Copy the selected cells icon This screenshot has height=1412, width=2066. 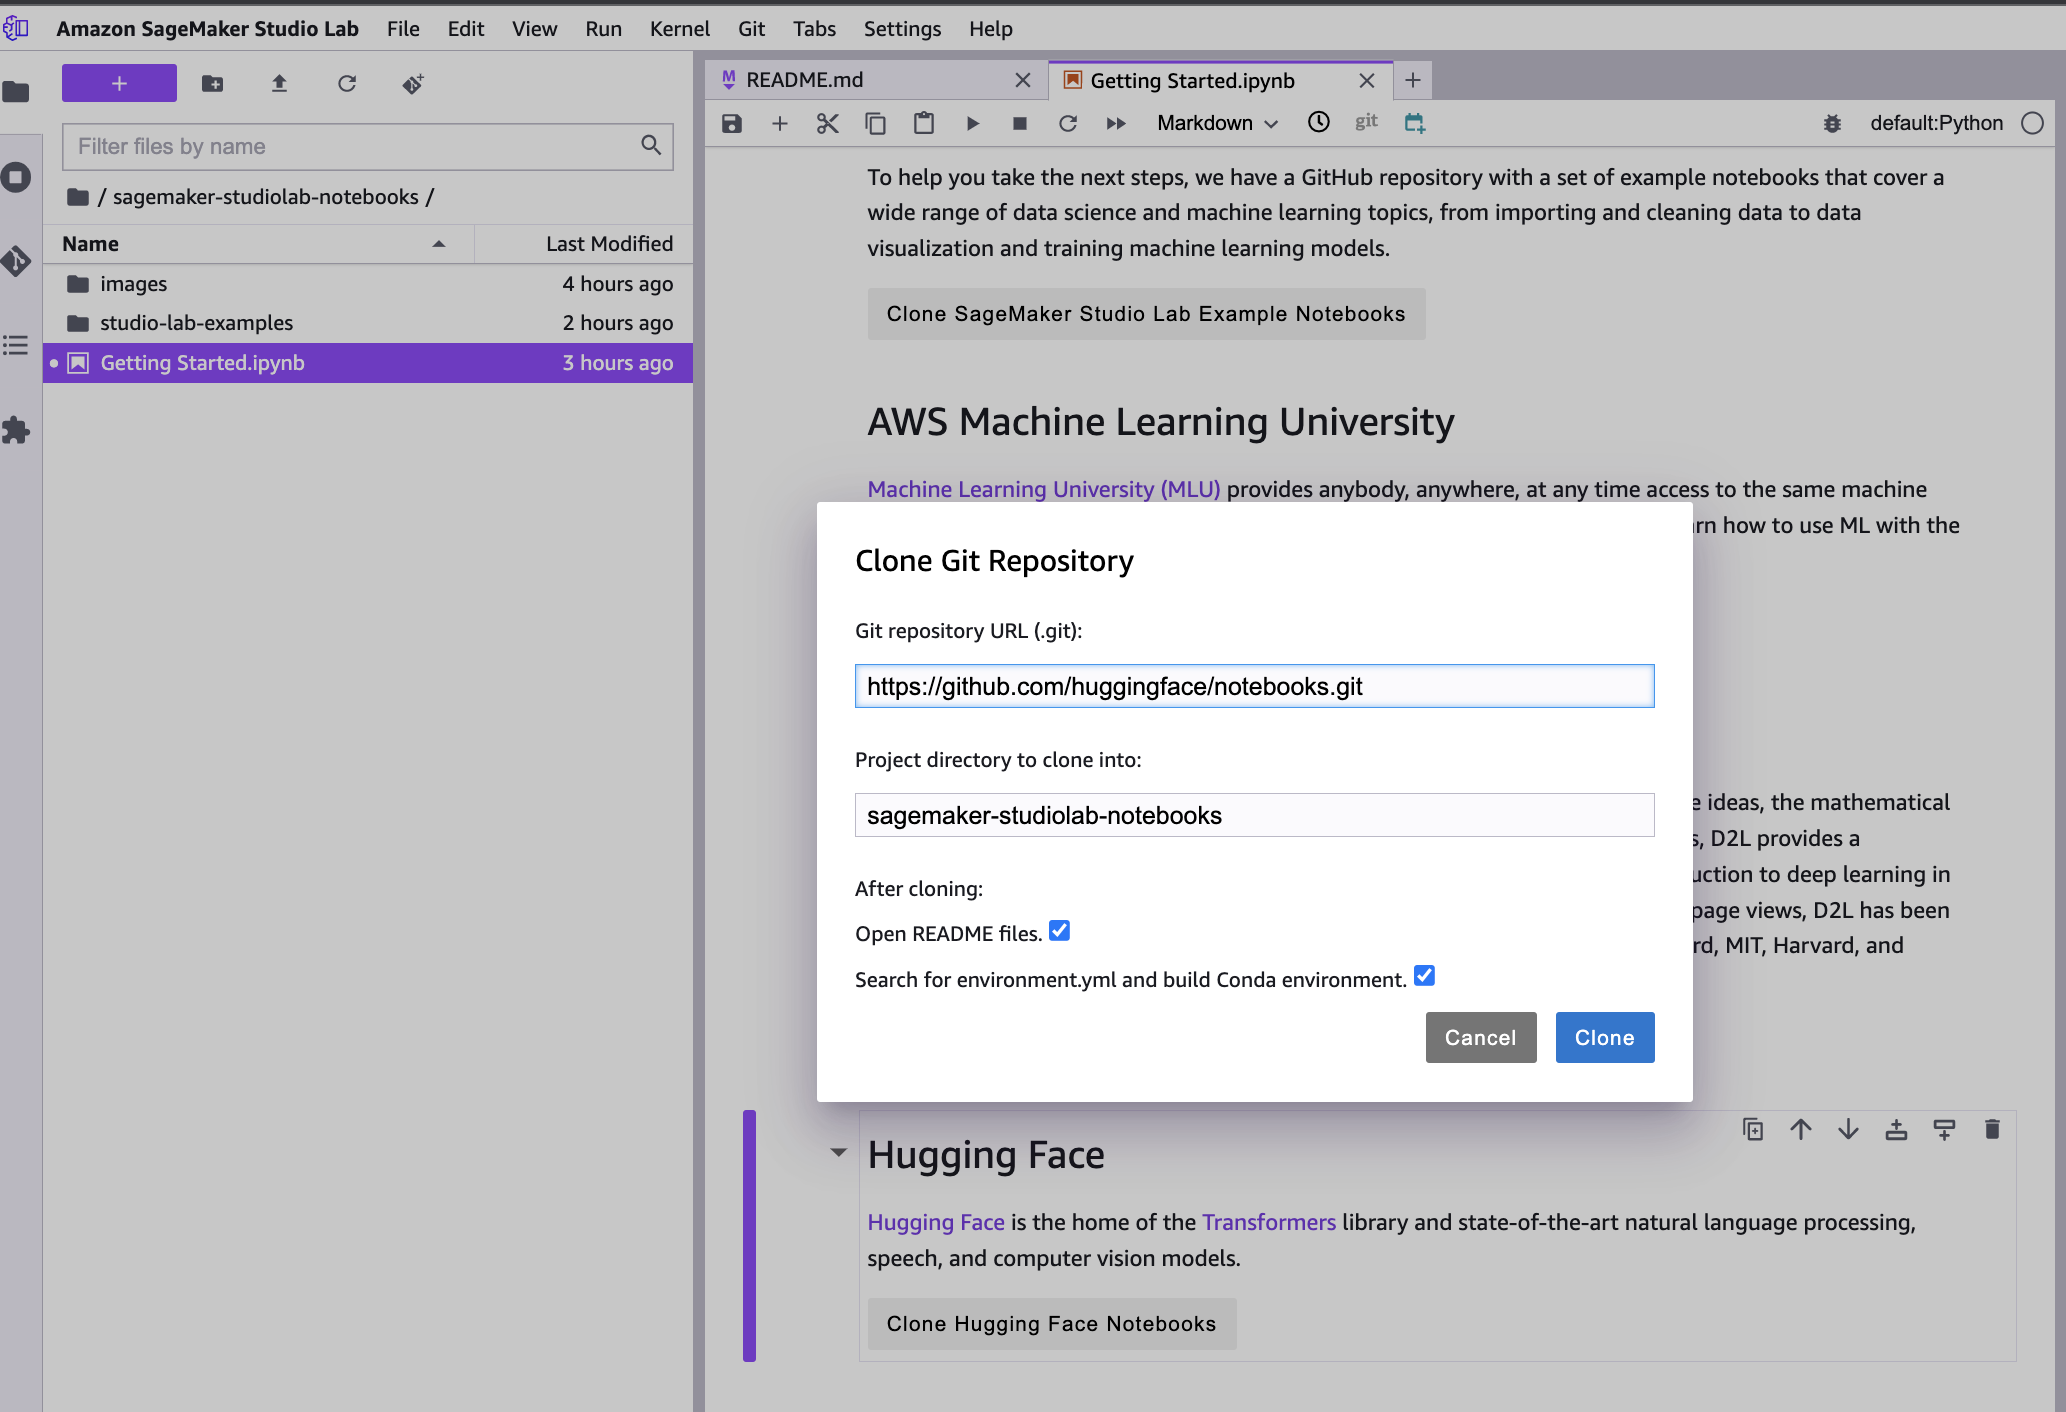pyautogui.click(x=875, y=123)
